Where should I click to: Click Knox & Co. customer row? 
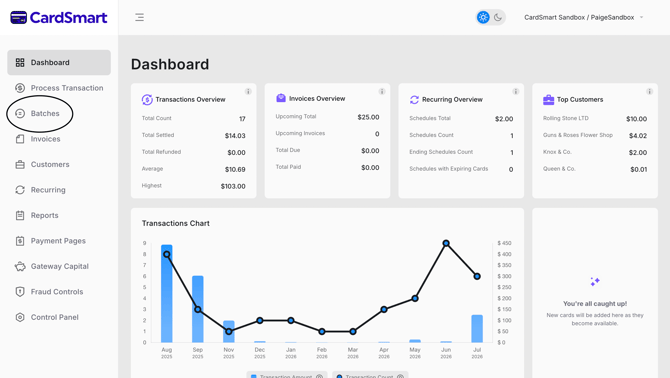tap(595, 152)
